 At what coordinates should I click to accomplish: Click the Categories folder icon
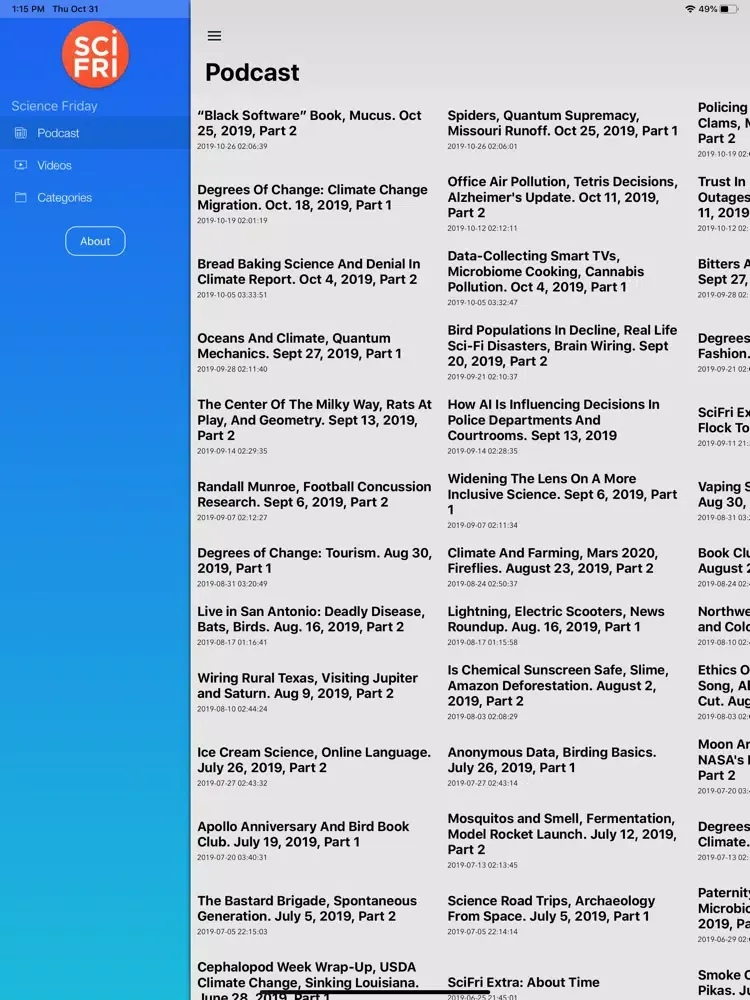pos(21,197)
